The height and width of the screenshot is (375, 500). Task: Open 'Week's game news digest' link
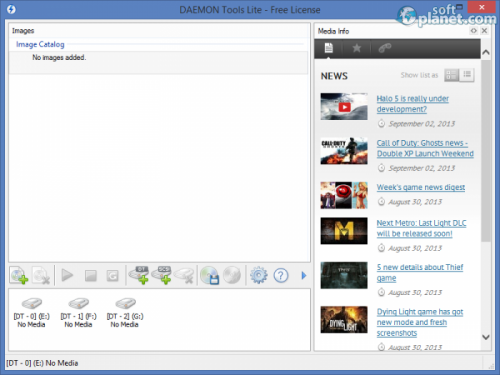(421, 187)
